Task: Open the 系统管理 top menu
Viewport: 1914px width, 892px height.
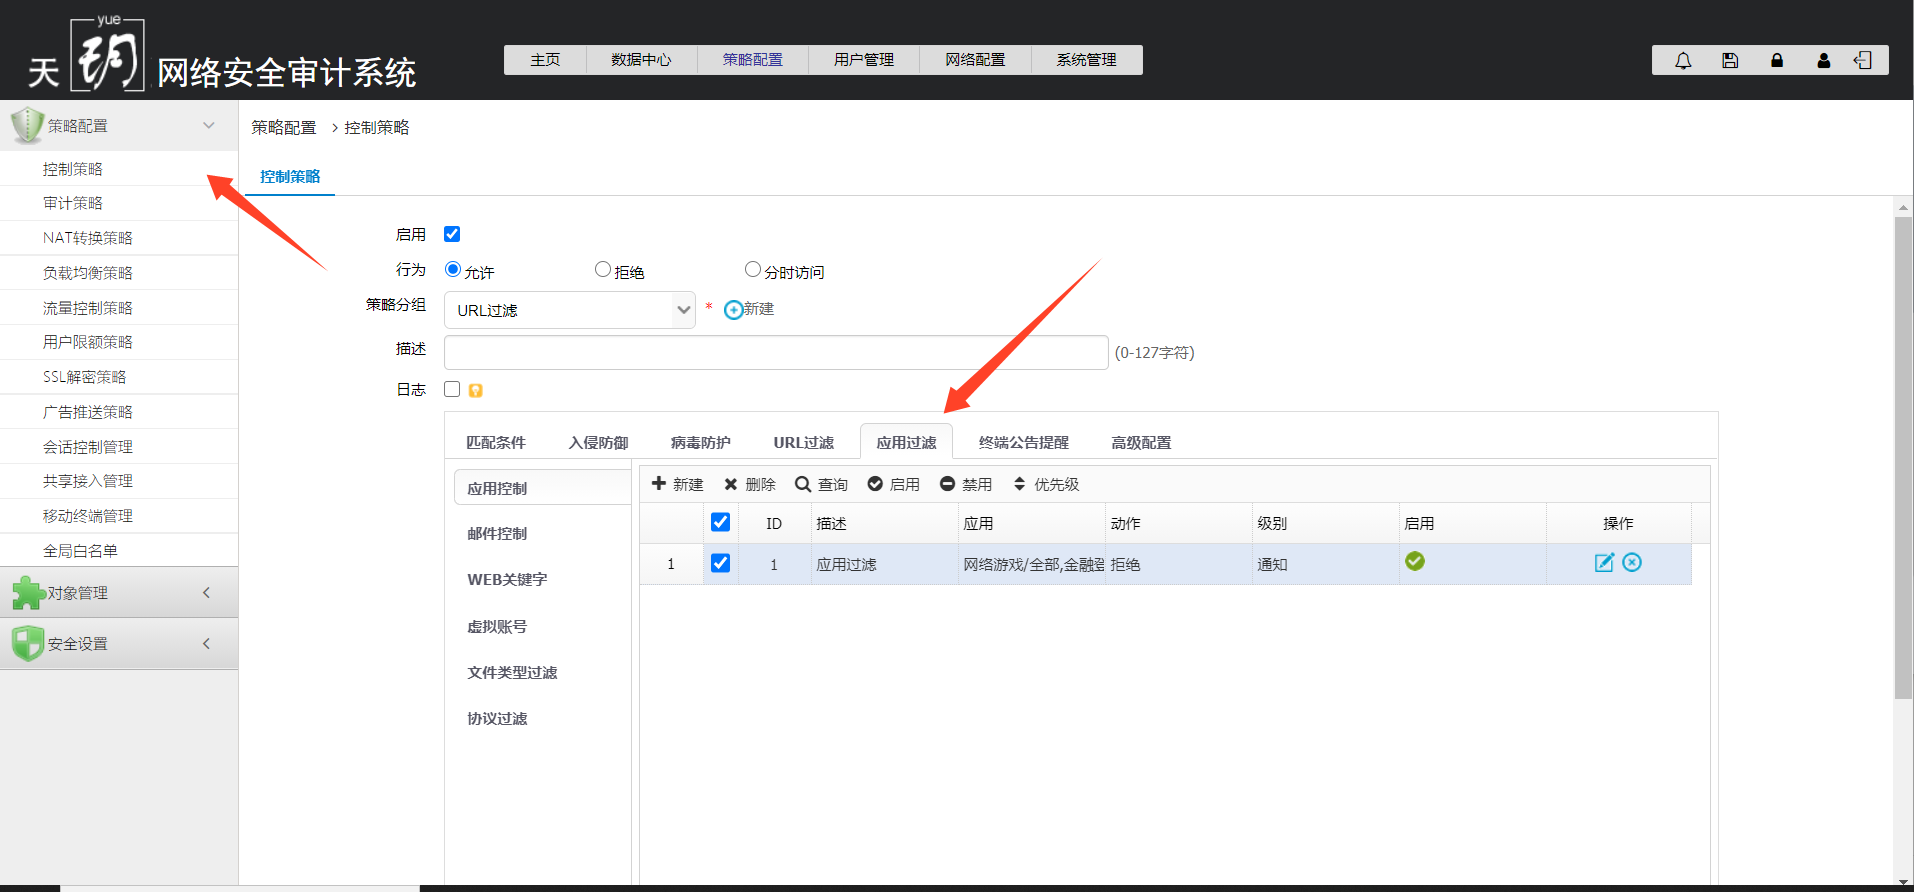Action: click(x=1086, y=60)
